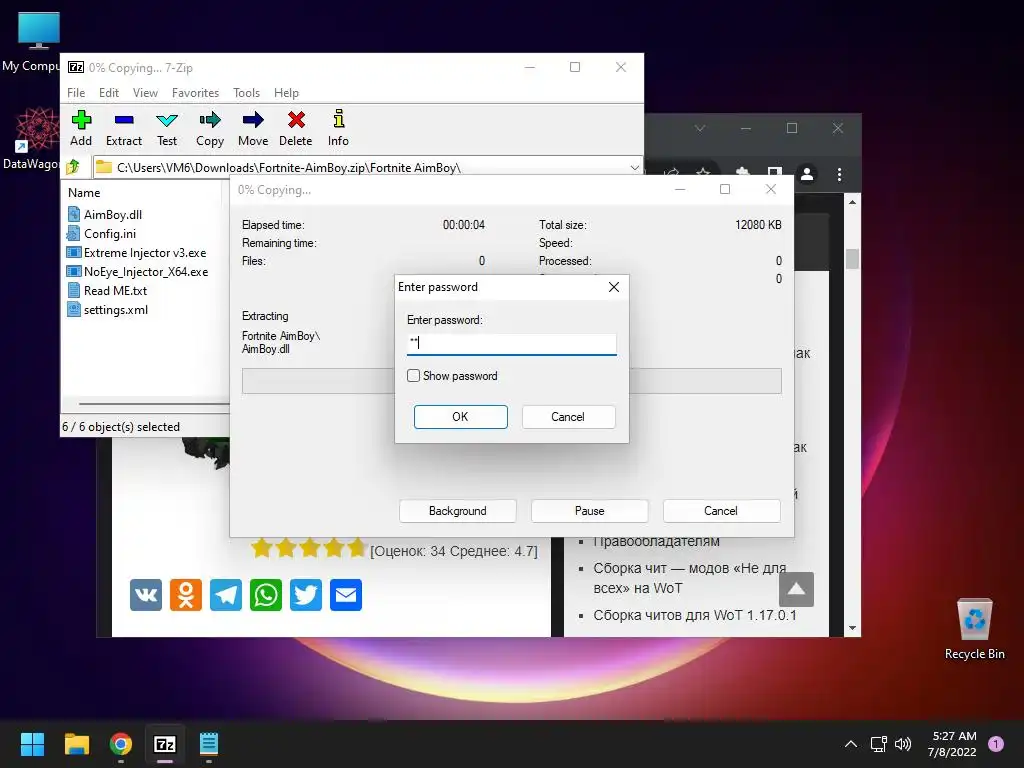Open Chrome profile avatar icon
Screen dimensions: 1024x768
[807, 174]
